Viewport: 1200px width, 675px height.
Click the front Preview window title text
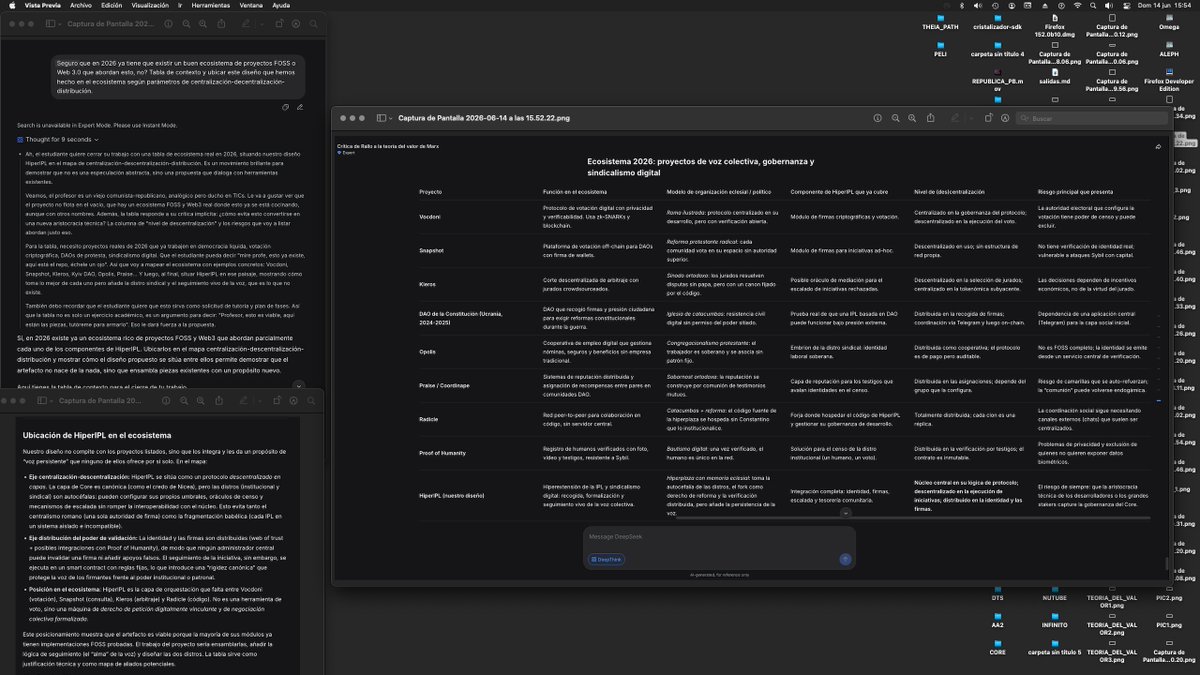coord(484,118)
